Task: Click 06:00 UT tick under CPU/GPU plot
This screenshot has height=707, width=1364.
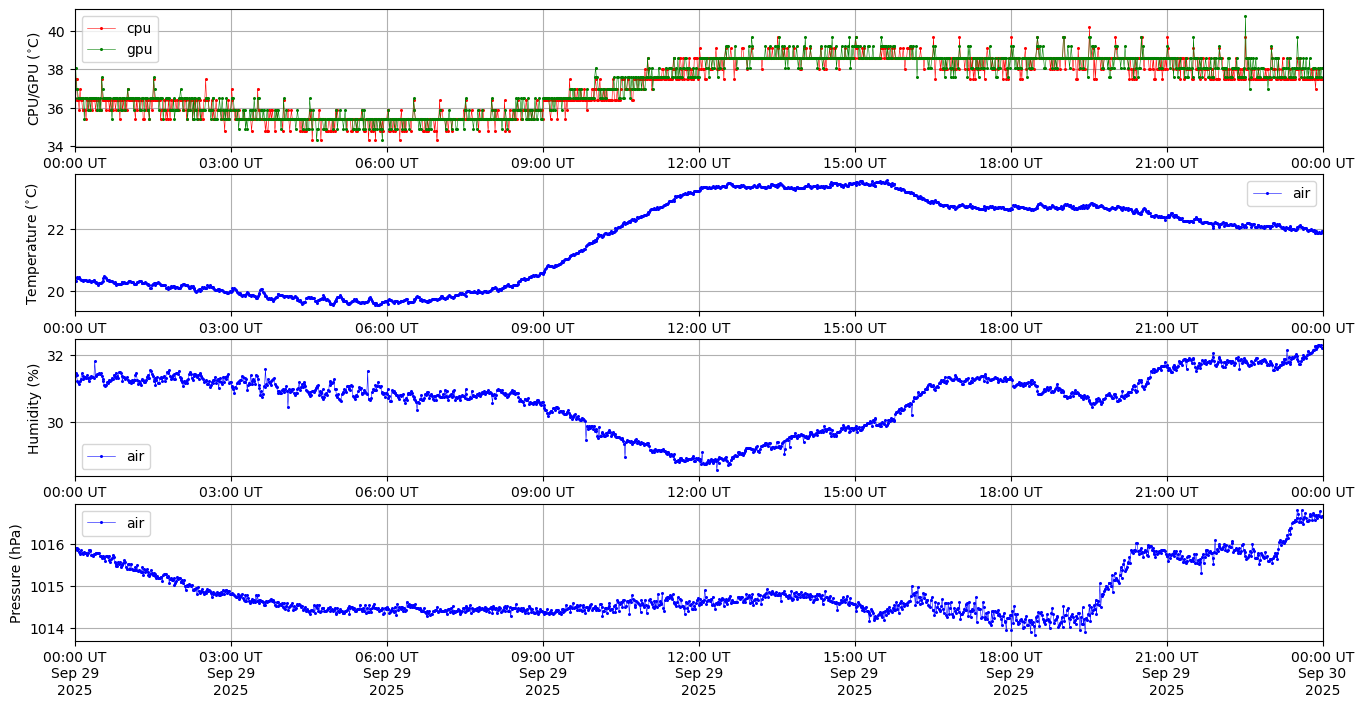Action: tap(387, 163)
